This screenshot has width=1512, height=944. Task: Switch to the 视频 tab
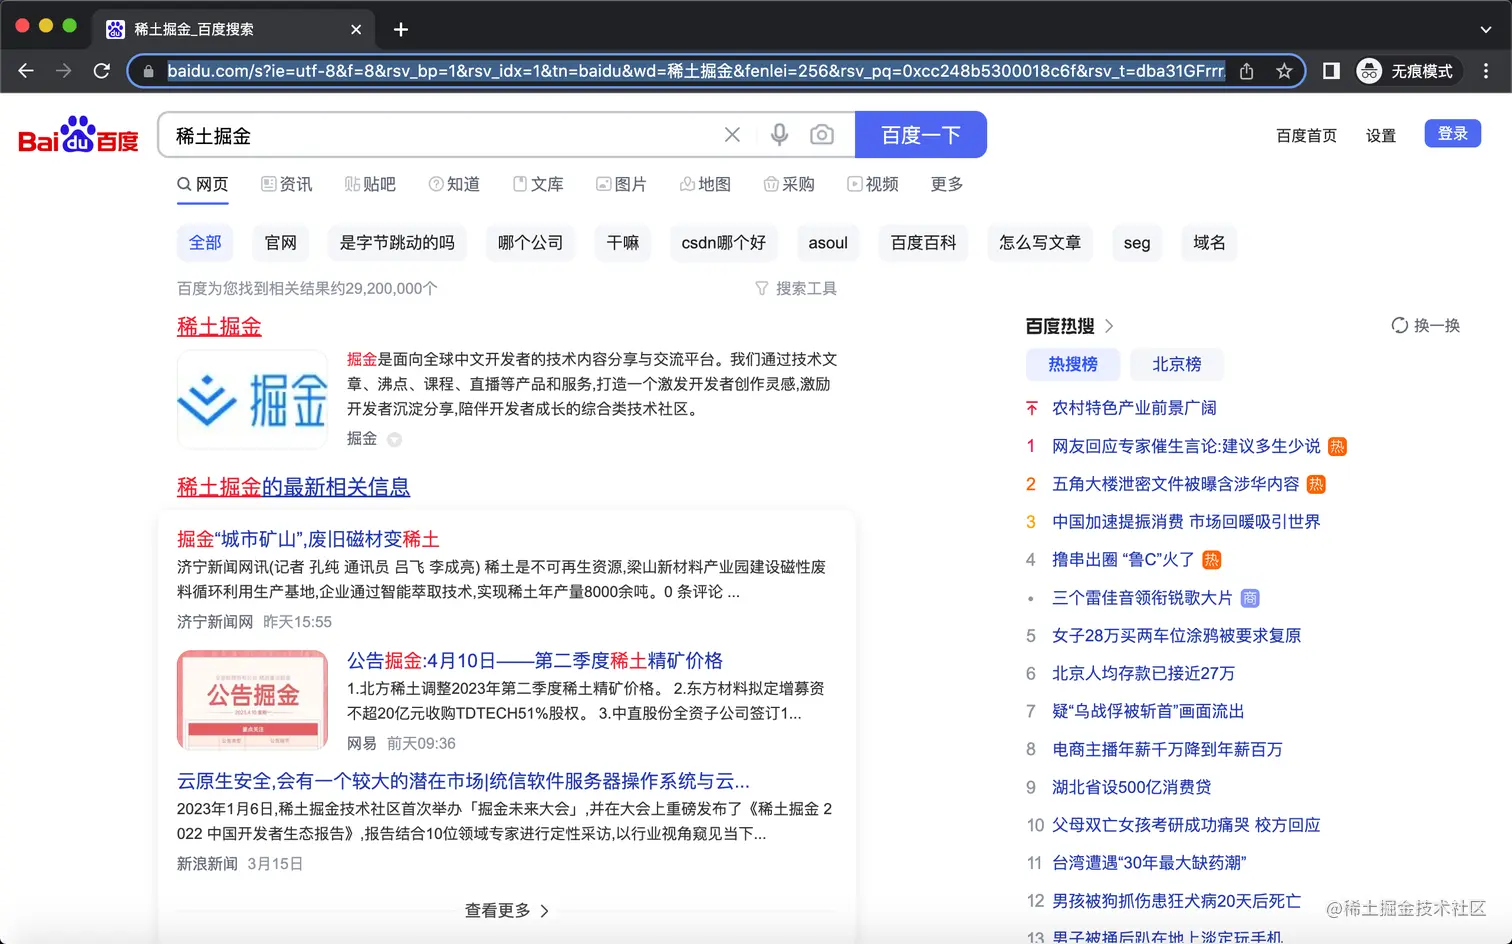tap(873, 184)
